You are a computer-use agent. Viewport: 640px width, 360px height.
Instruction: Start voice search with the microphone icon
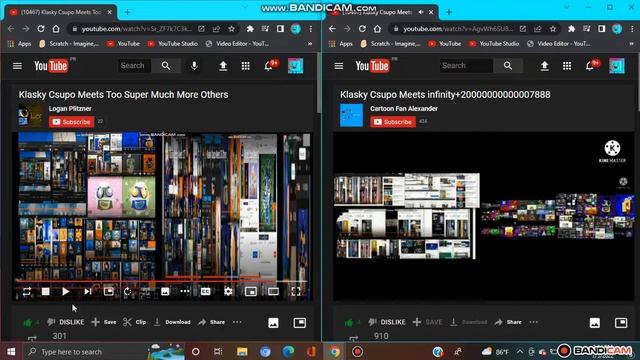coord(194,66)
